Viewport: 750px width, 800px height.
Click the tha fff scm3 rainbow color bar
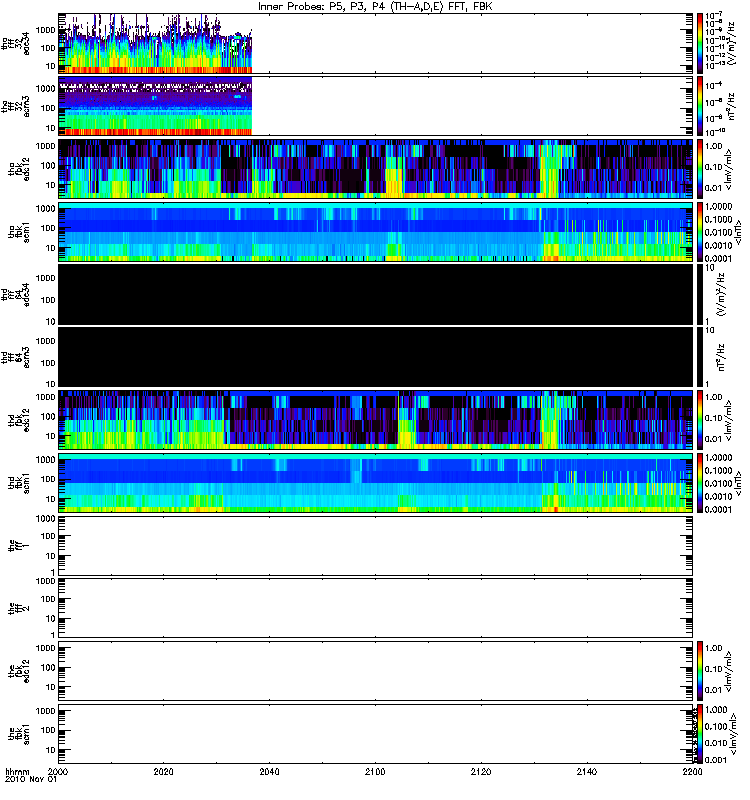[700, 106]
